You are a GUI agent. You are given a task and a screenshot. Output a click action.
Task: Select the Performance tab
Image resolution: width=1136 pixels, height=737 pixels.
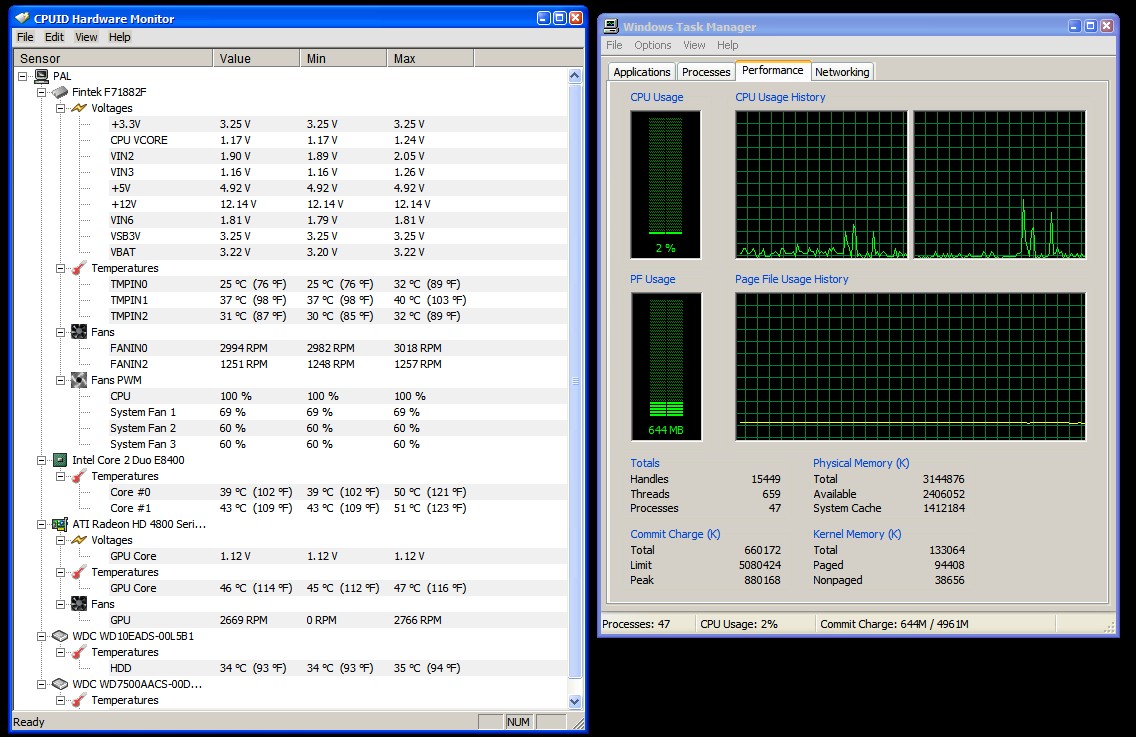coord(772,70)
